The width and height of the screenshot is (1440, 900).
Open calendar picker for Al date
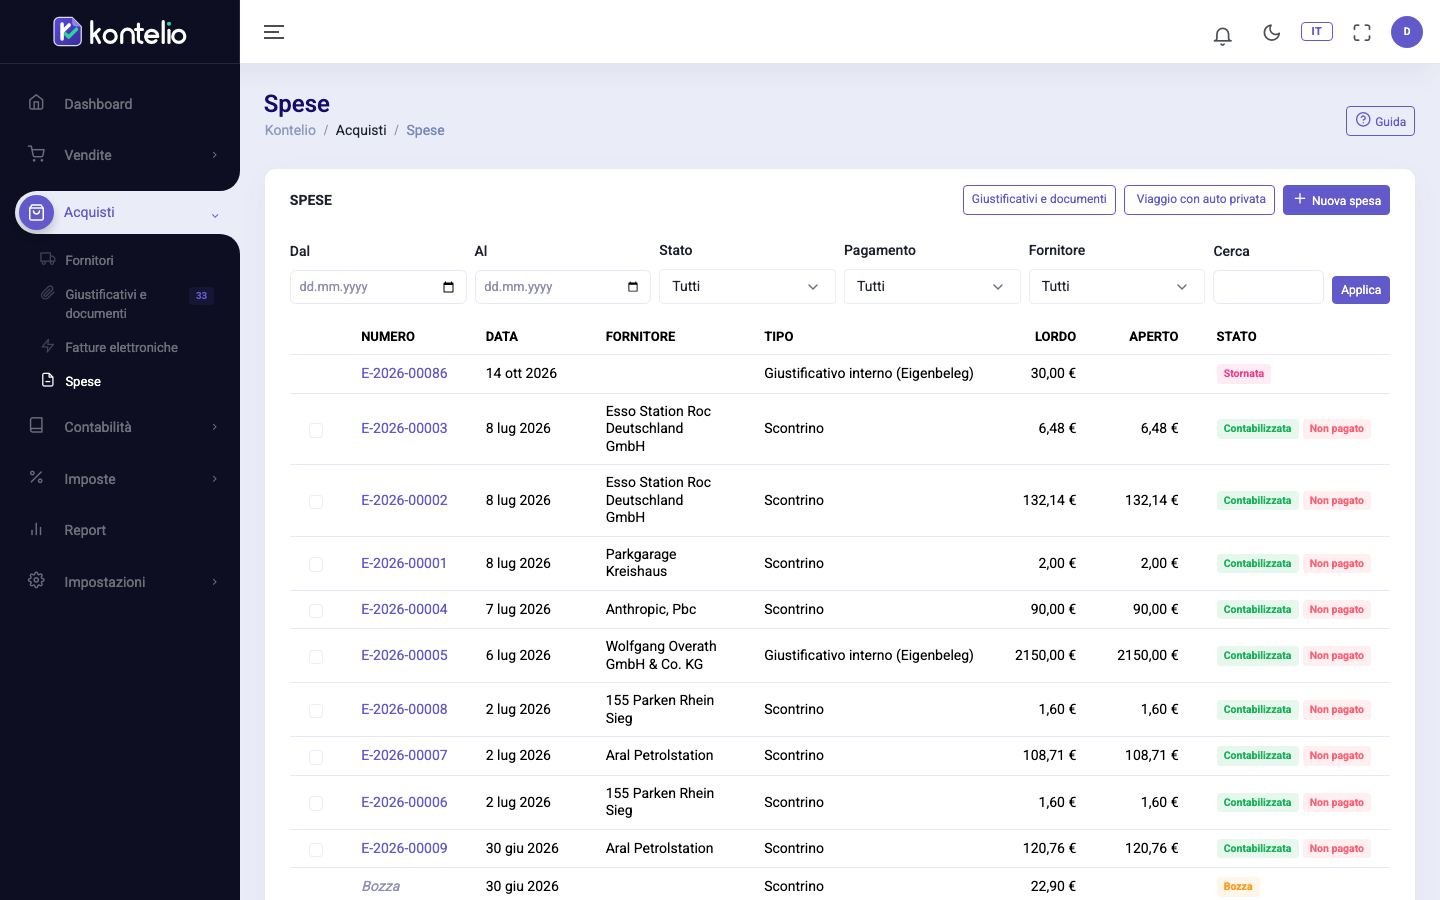click(633, 287)
